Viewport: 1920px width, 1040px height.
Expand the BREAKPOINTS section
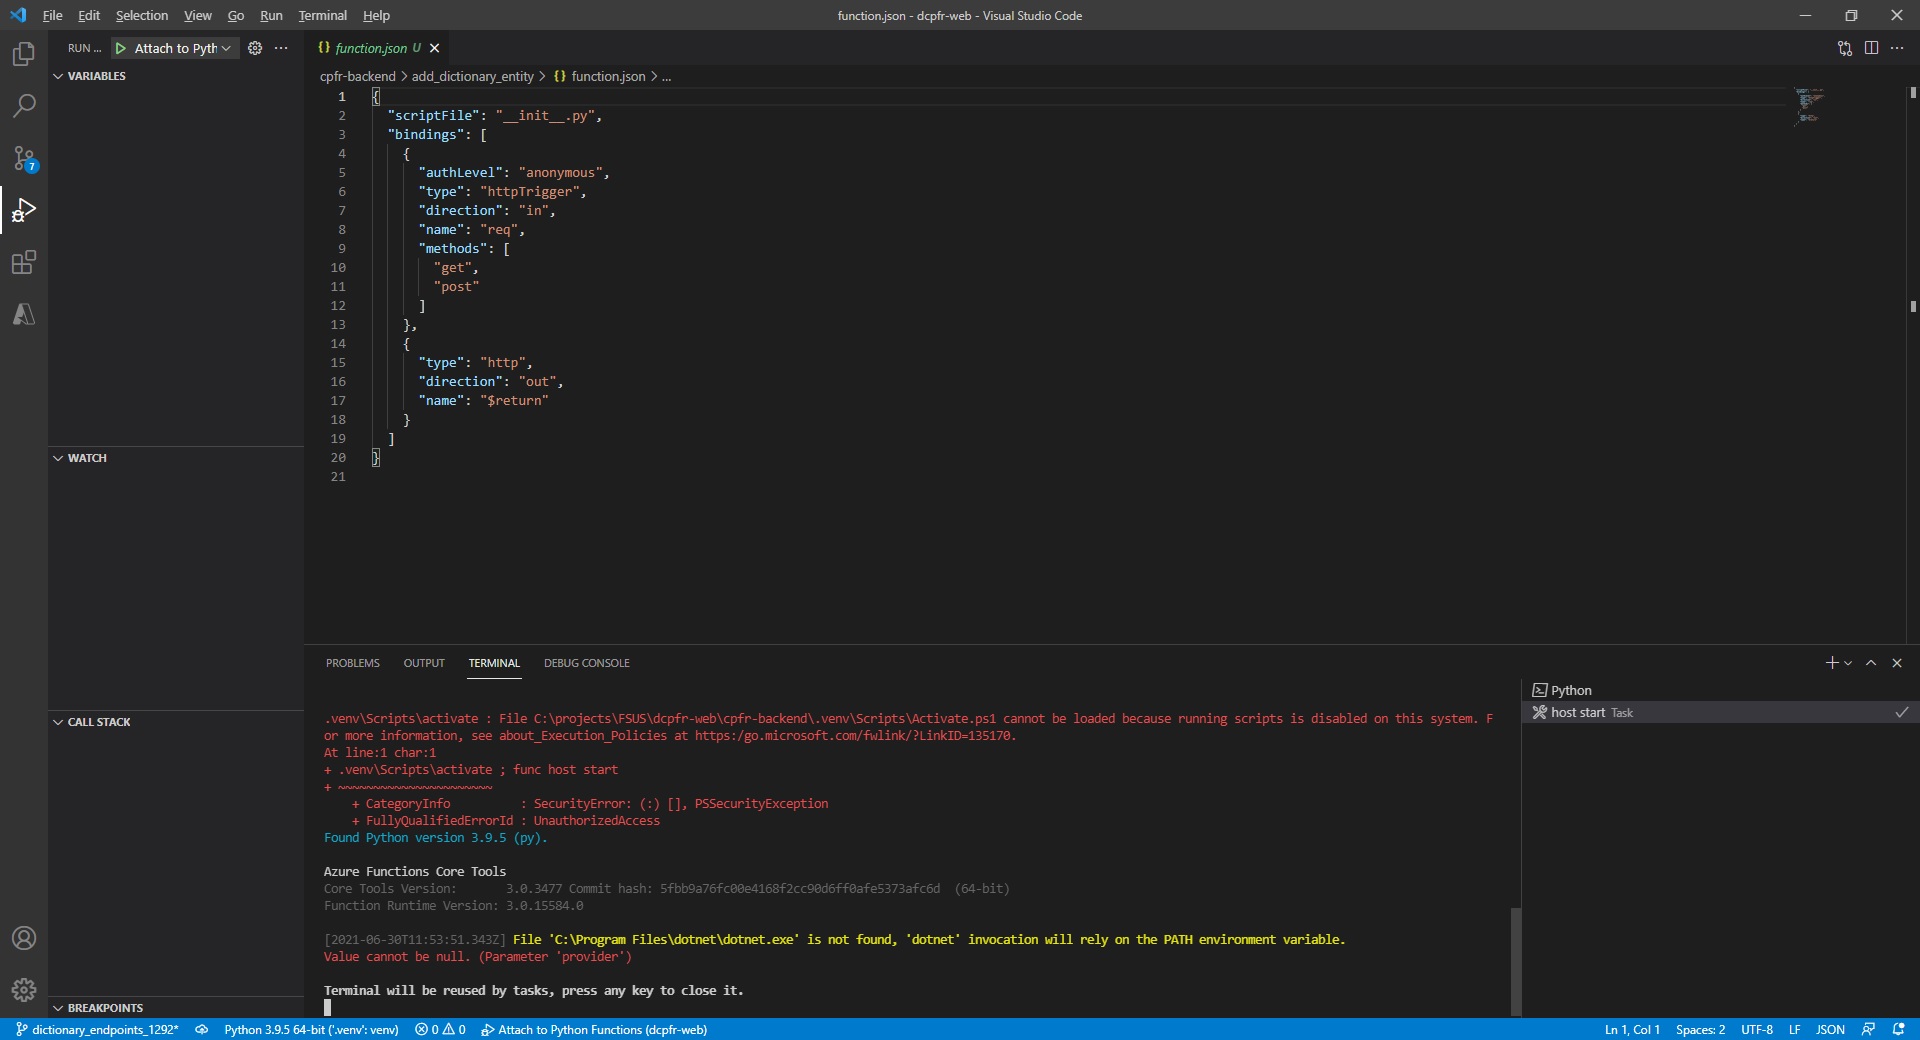[x=176, y=1008]
